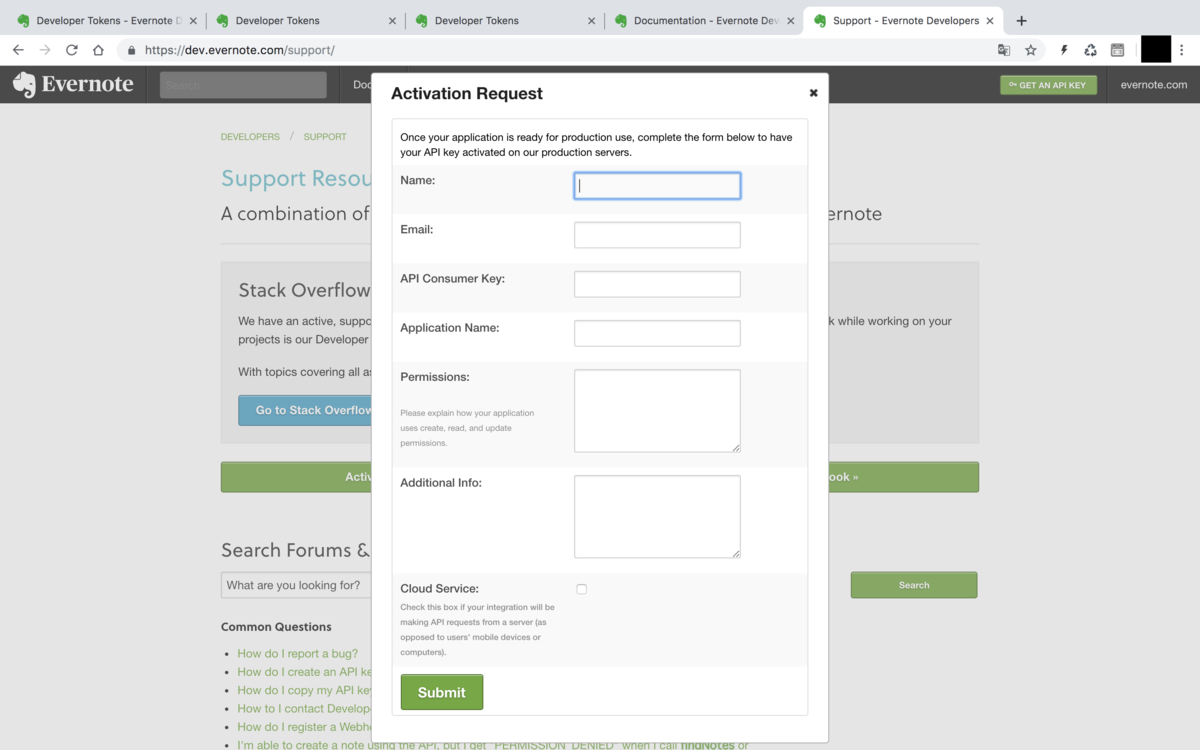Check the Cloud Service checkbox
The height and width of the screenshot is (750, 1200).
click(581, 589)
